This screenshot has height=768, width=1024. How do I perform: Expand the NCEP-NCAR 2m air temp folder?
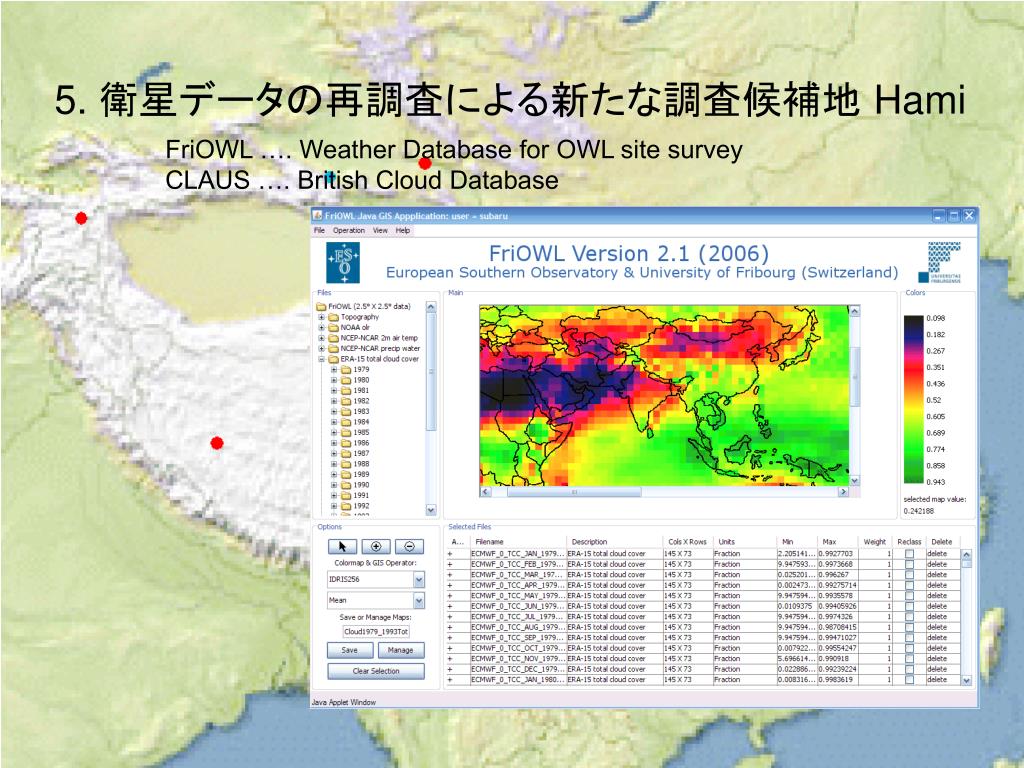(x=321, y=338)
